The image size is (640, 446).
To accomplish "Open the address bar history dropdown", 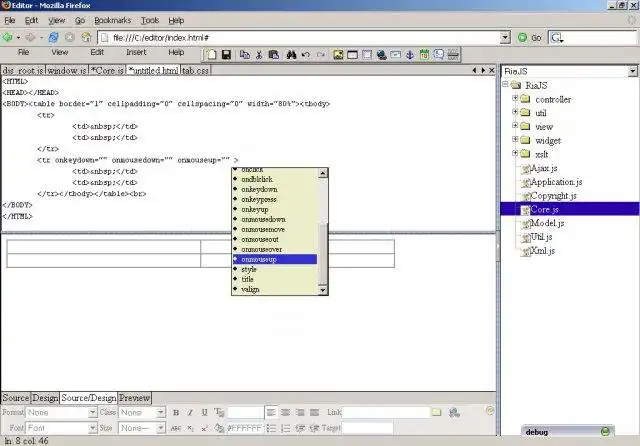I will click(505, 38).
